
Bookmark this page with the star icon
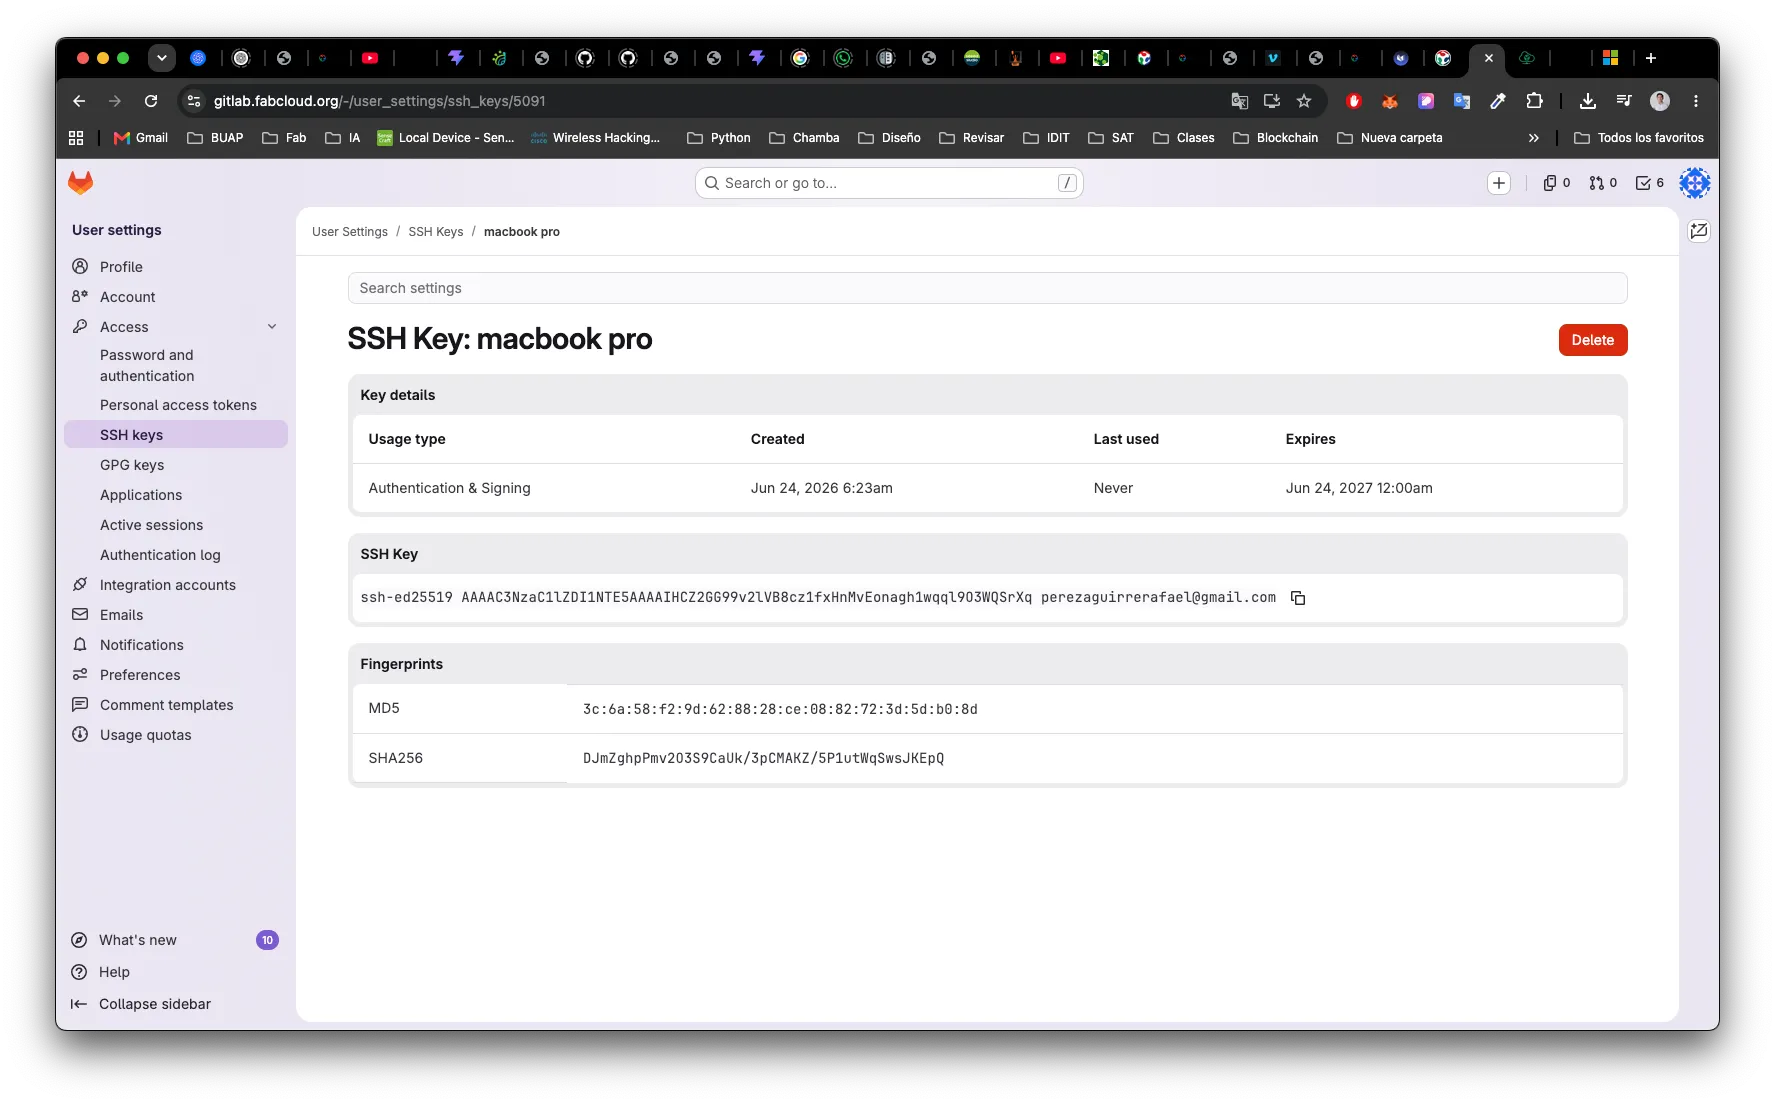pos(1303,101)
